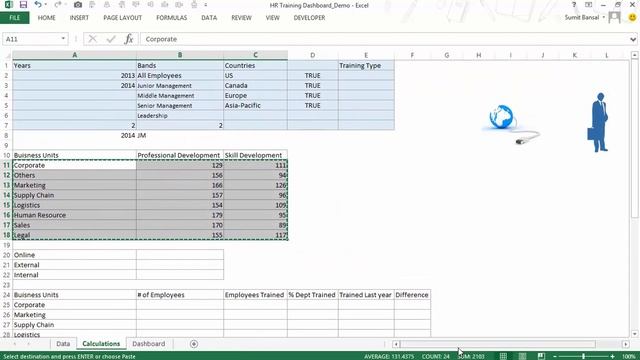Click the AVERAGE value in status bar
The height and width of the screenshot is (360, 640).
(x=389, y=356)
